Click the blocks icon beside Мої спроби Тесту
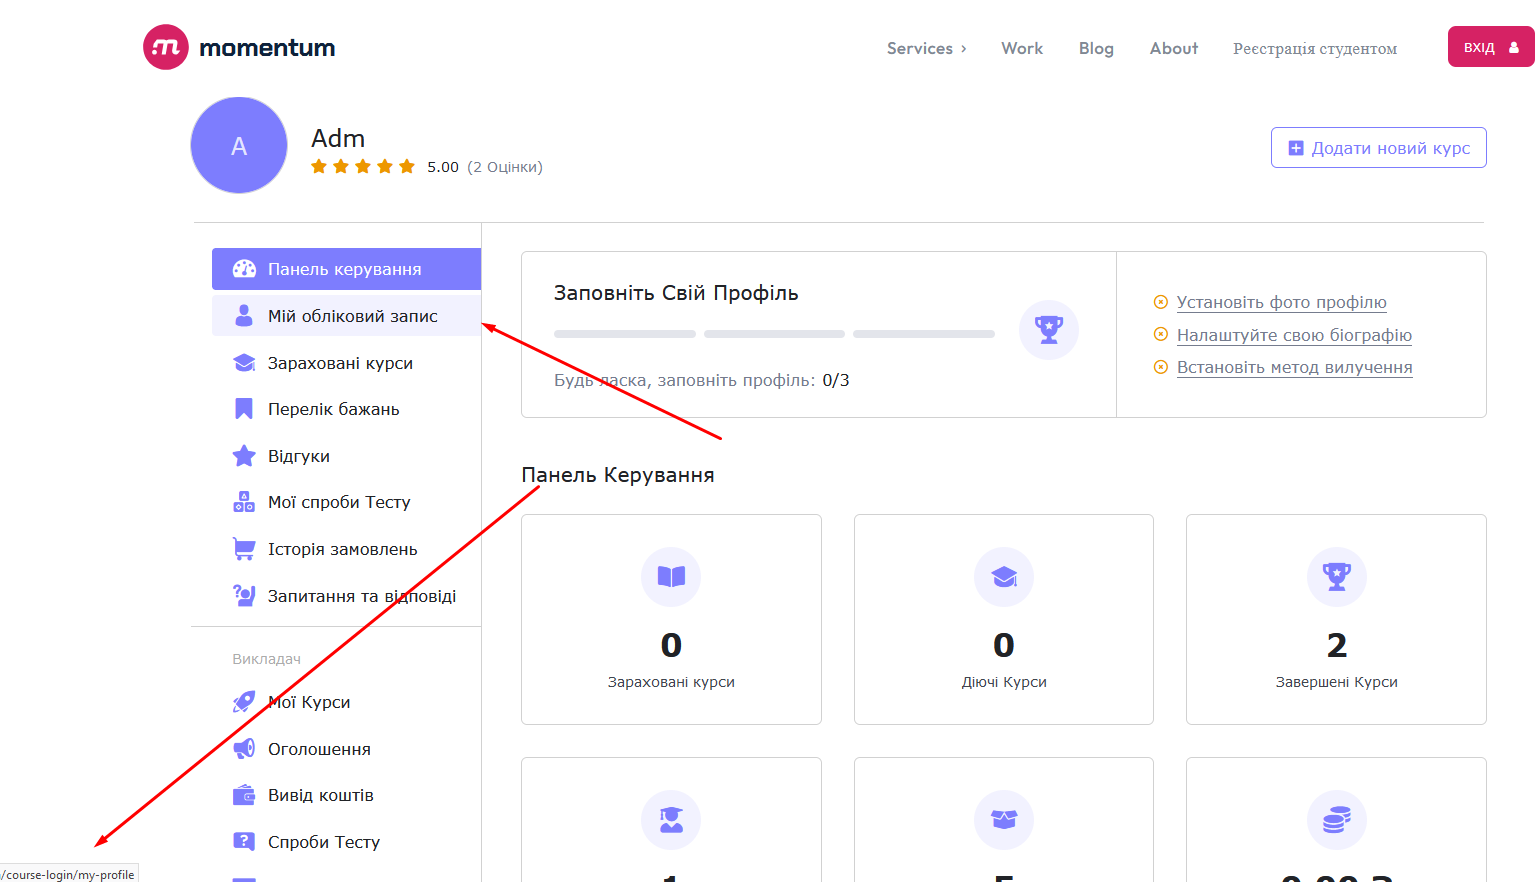The image size is (1537, 882). (244, 502)
